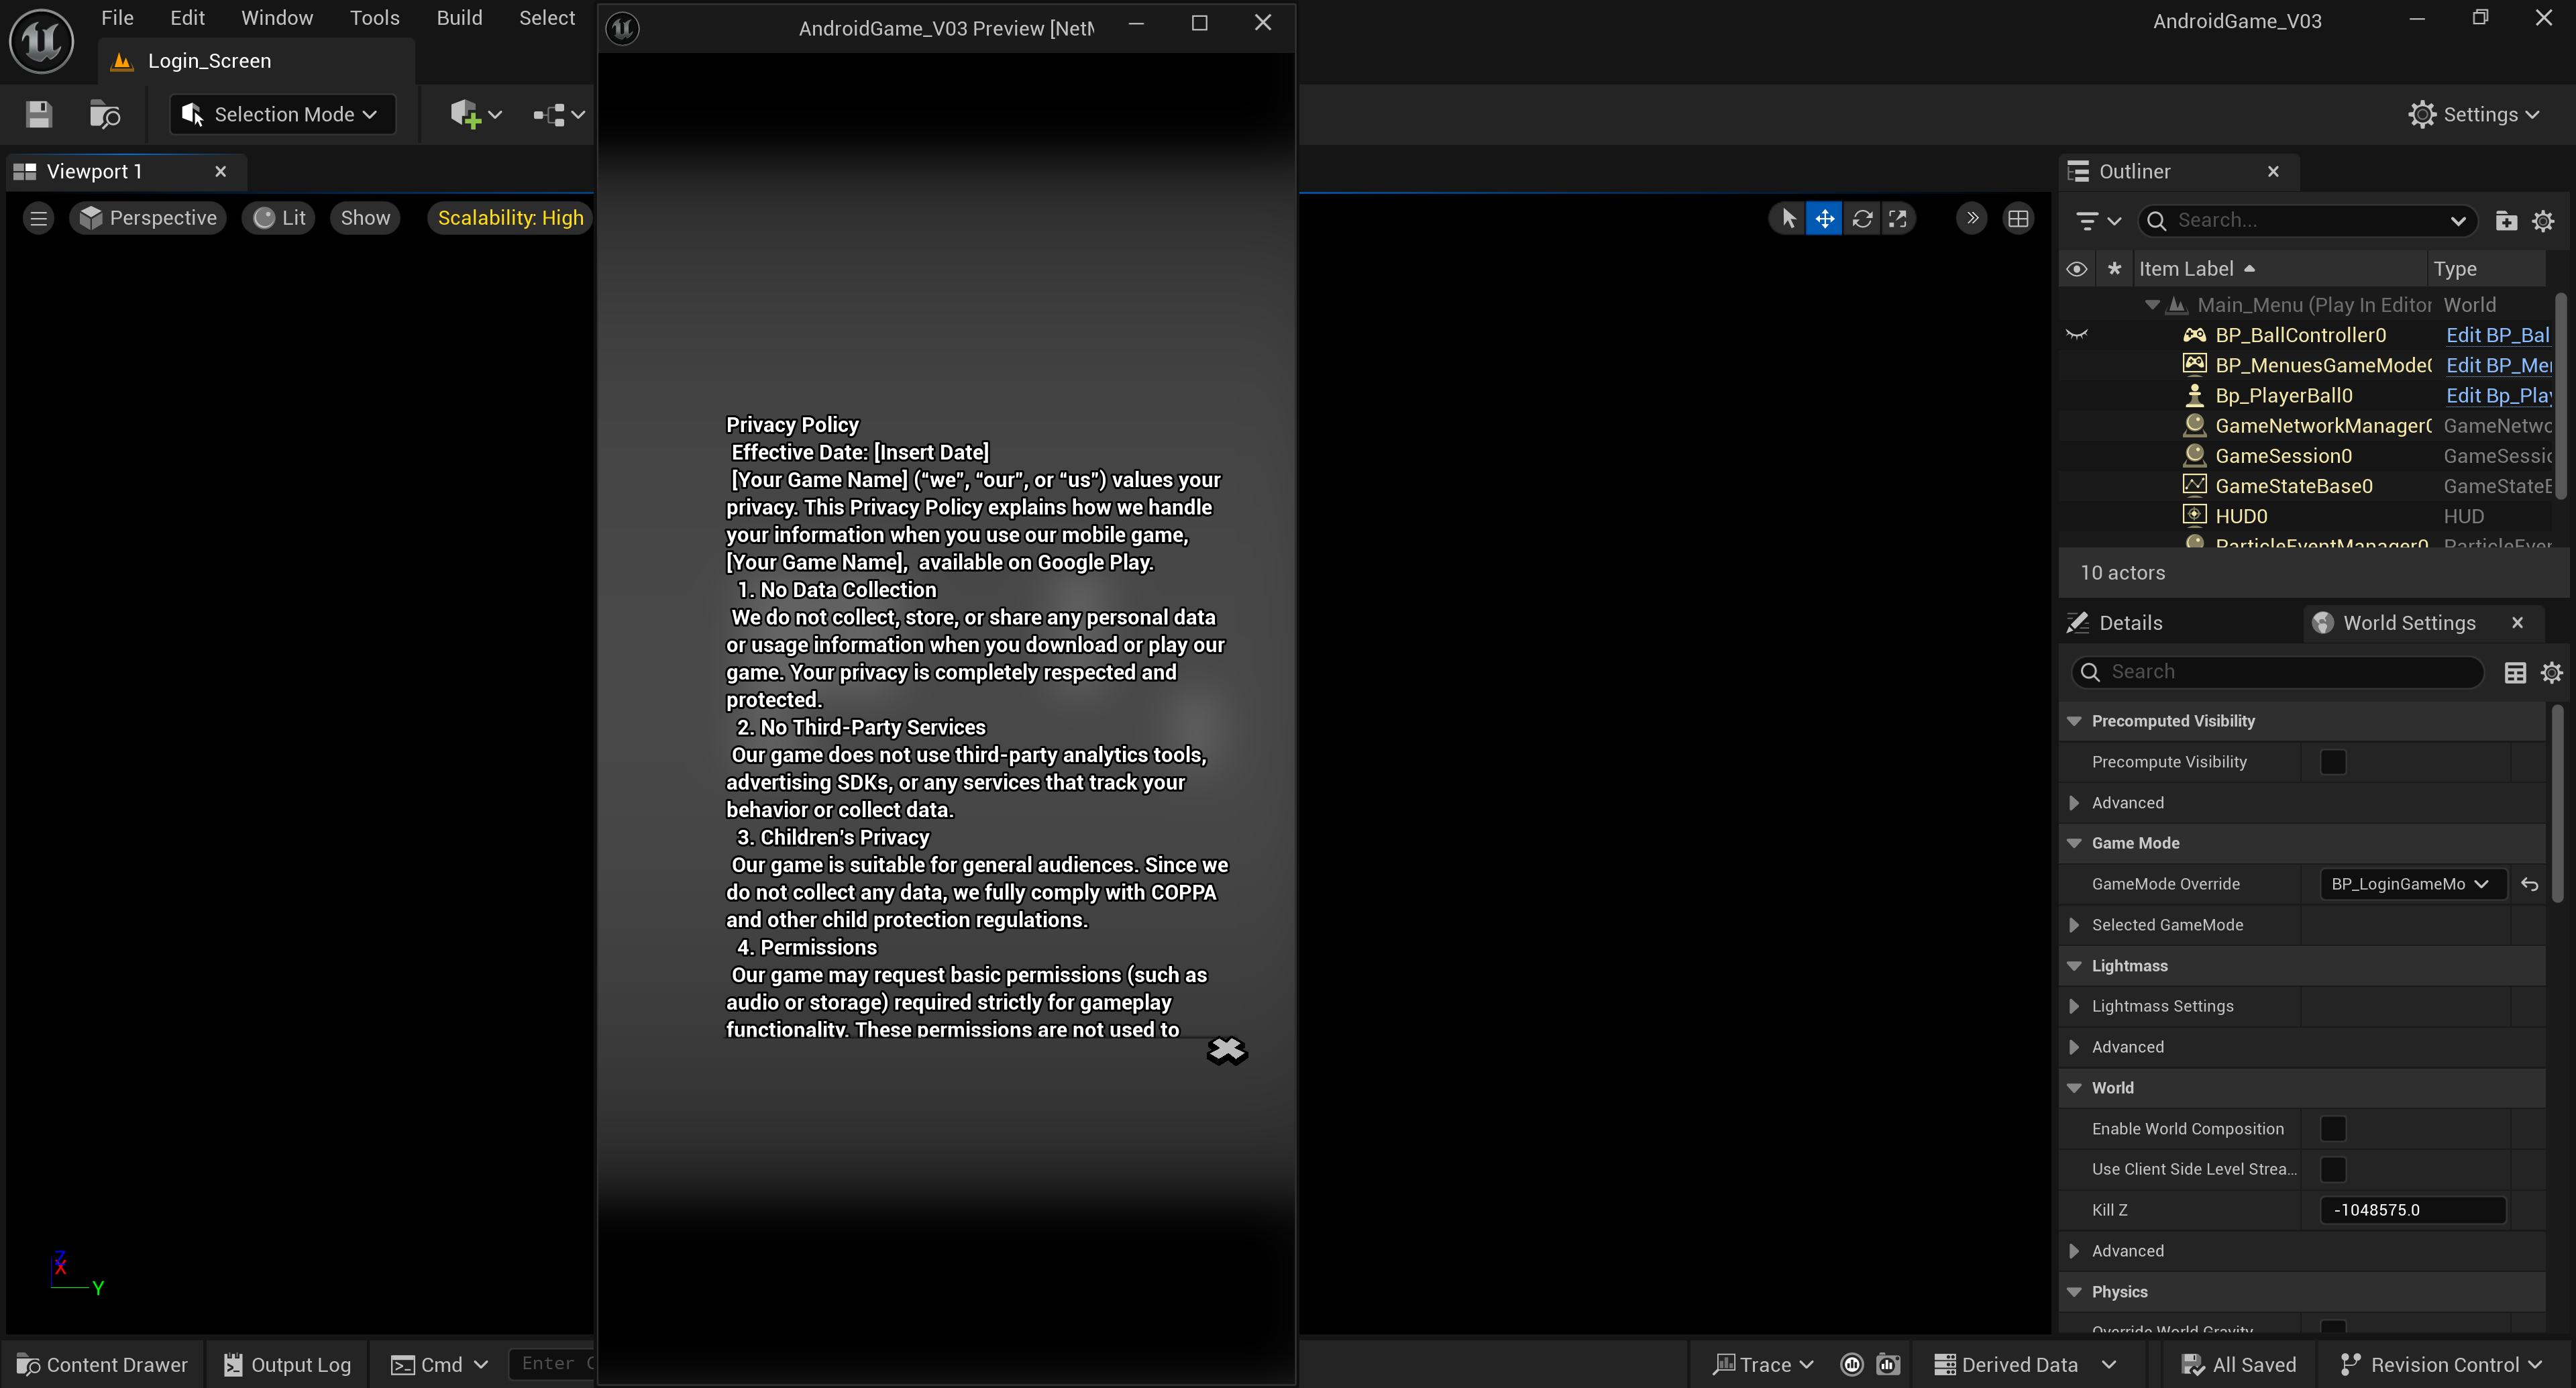2576x1388 pixels.
Task: Open the Tools menu
Action: (374, 18)
